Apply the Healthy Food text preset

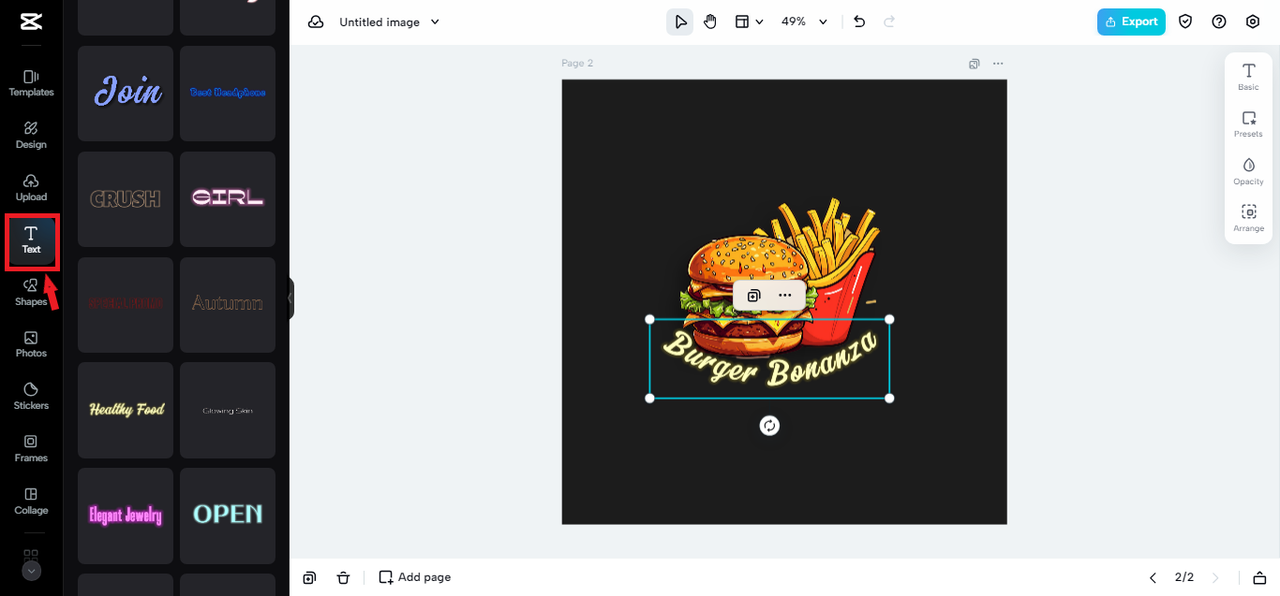[x=126, y=410]
